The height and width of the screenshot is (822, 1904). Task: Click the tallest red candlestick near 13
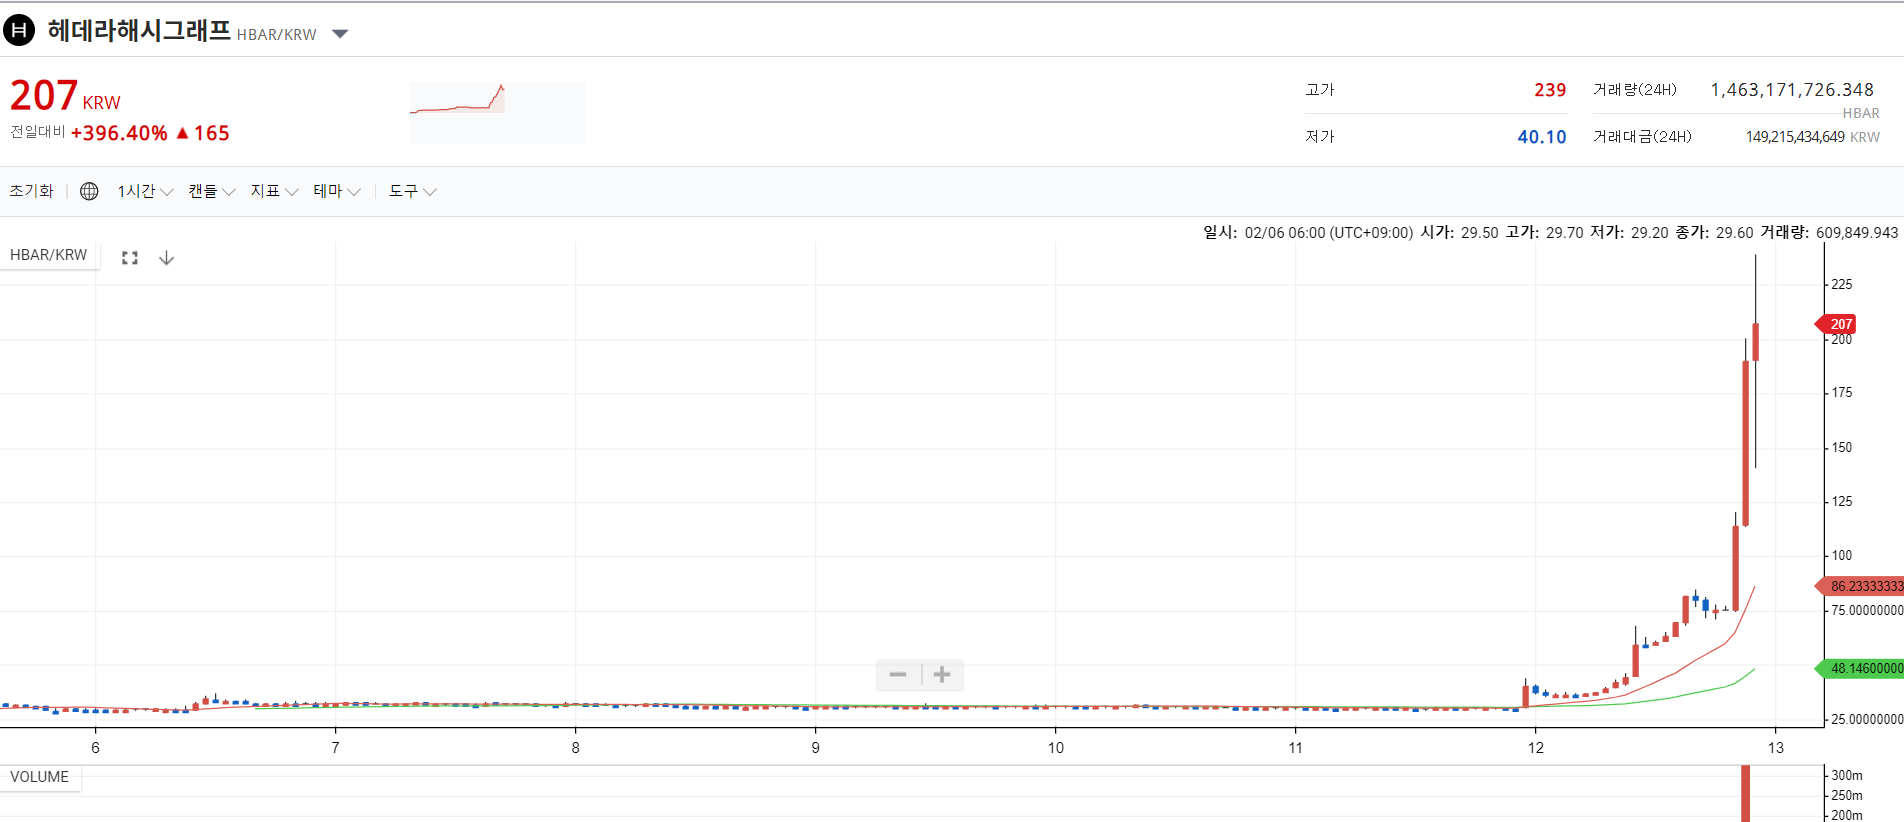1746,443
